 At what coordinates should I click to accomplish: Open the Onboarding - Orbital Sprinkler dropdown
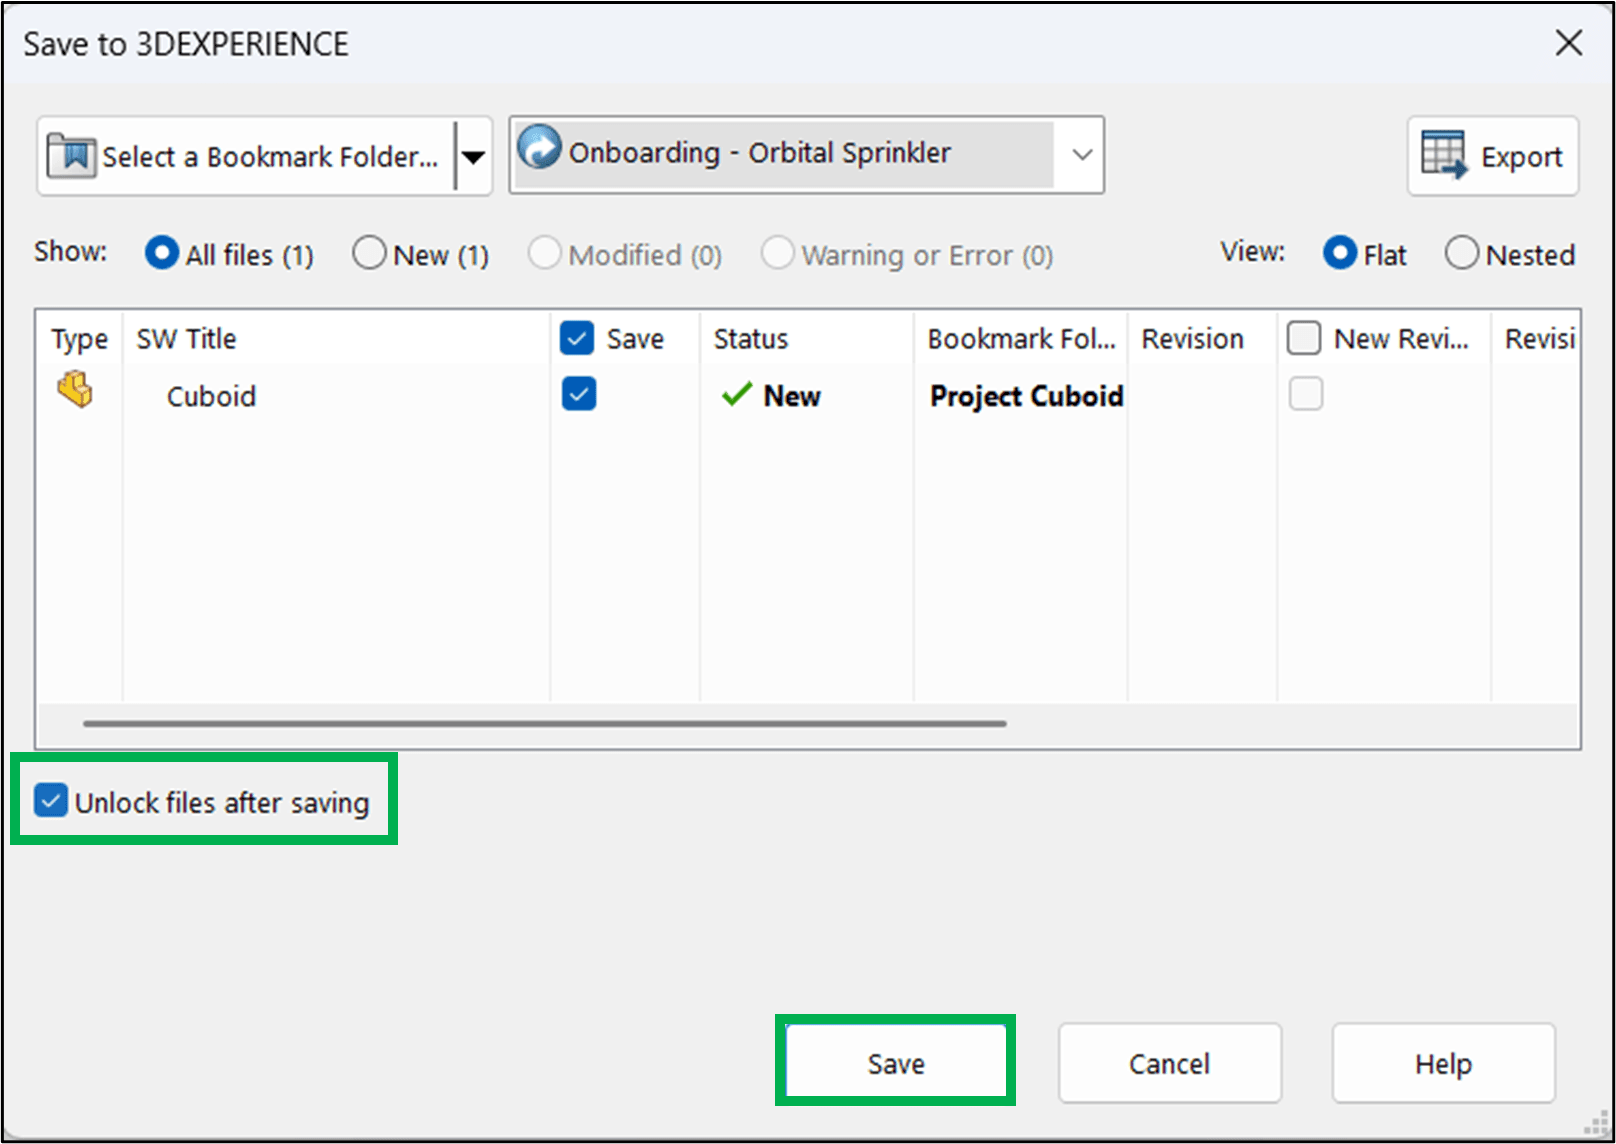pos(1083,154)
